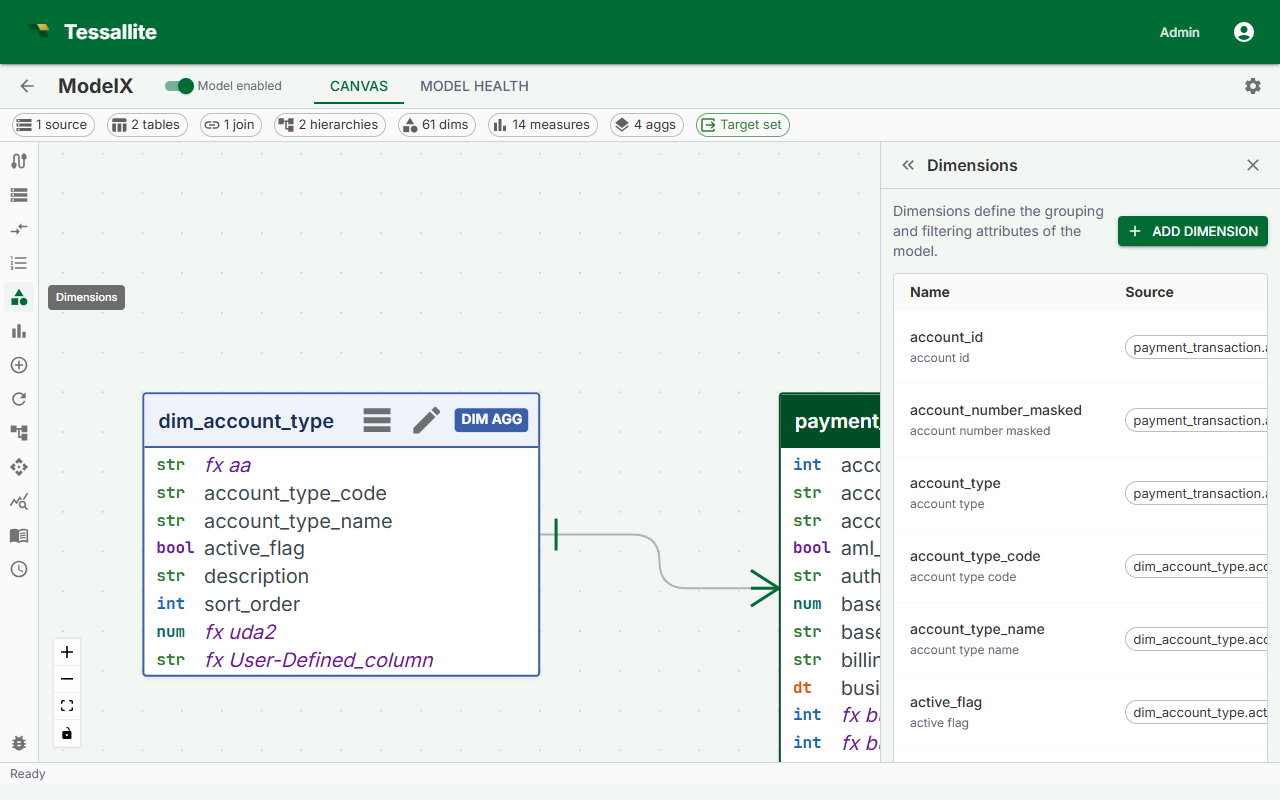Open the joins arrows icon in sidebar
This screenshot has height=800, width=1280.
(x=19, y=229)
